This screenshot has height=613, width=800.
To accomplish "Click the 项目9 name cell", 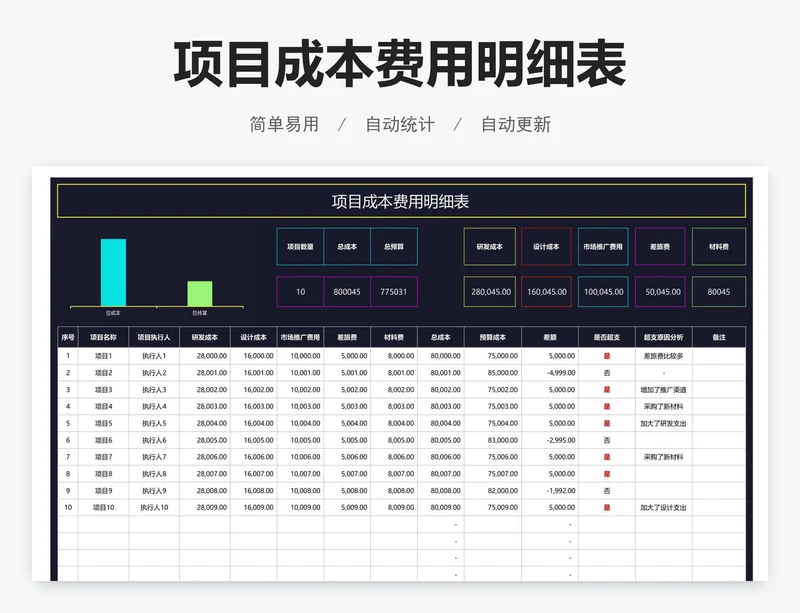I will click(104, 491).
